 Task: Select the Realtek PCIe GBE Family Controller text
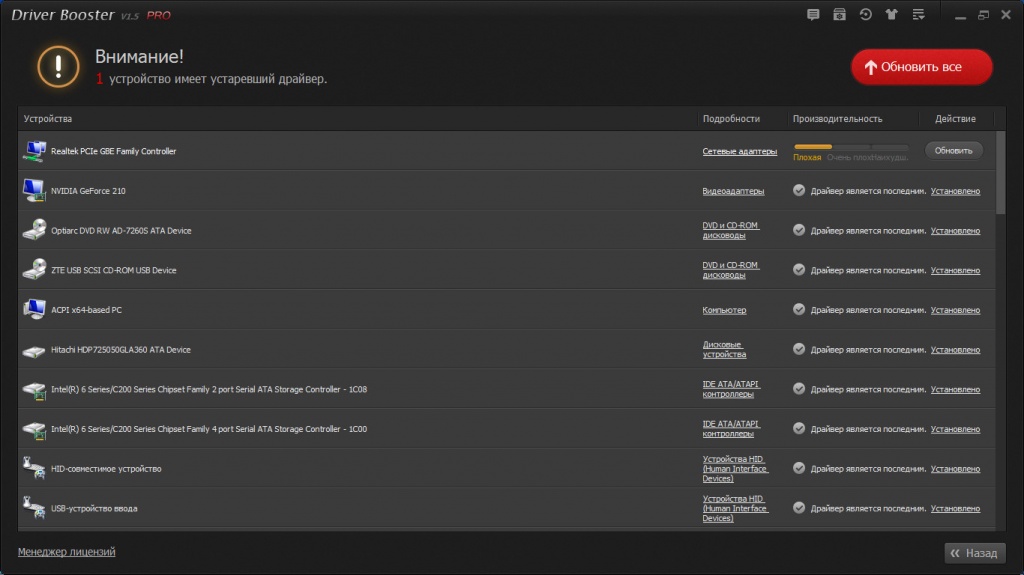114,151
